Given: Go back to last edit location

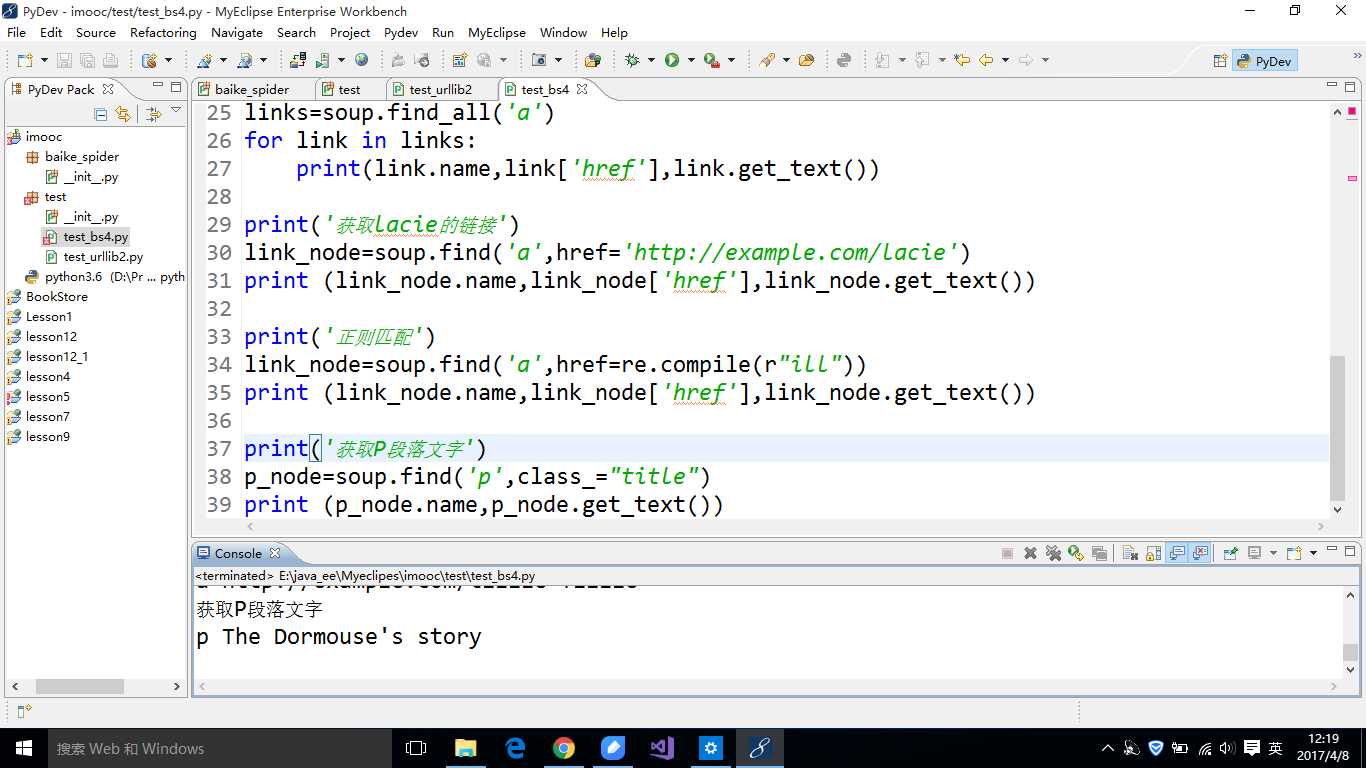Looking at the screenshot, I should pyautogui.click(x=962, y=61).
